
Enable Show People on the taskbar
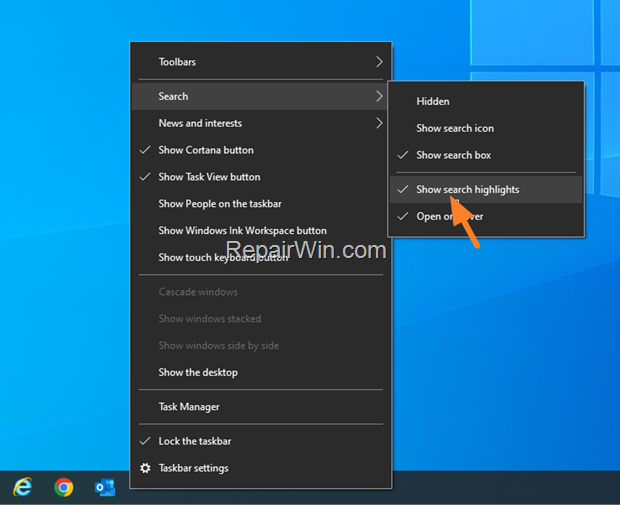tap(261, 204)
